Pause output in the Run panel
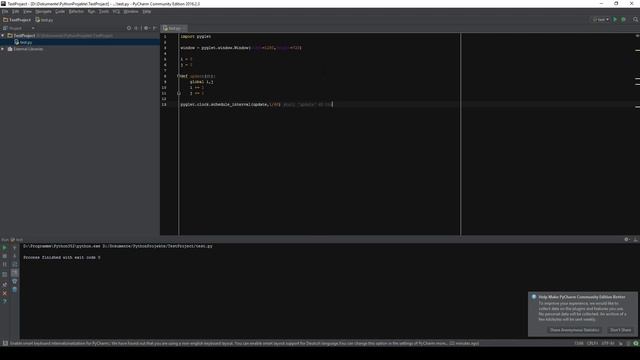 [4, 264]
